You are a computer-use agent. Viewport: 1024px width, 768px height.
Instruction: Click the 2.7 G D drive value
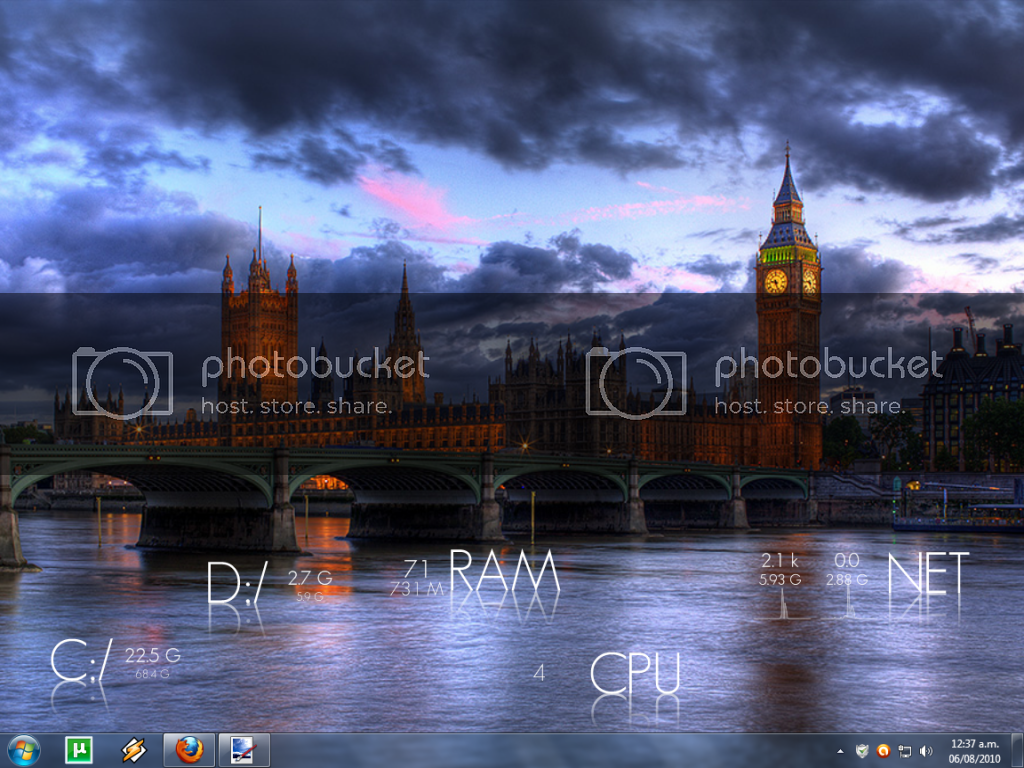(309, 578)
